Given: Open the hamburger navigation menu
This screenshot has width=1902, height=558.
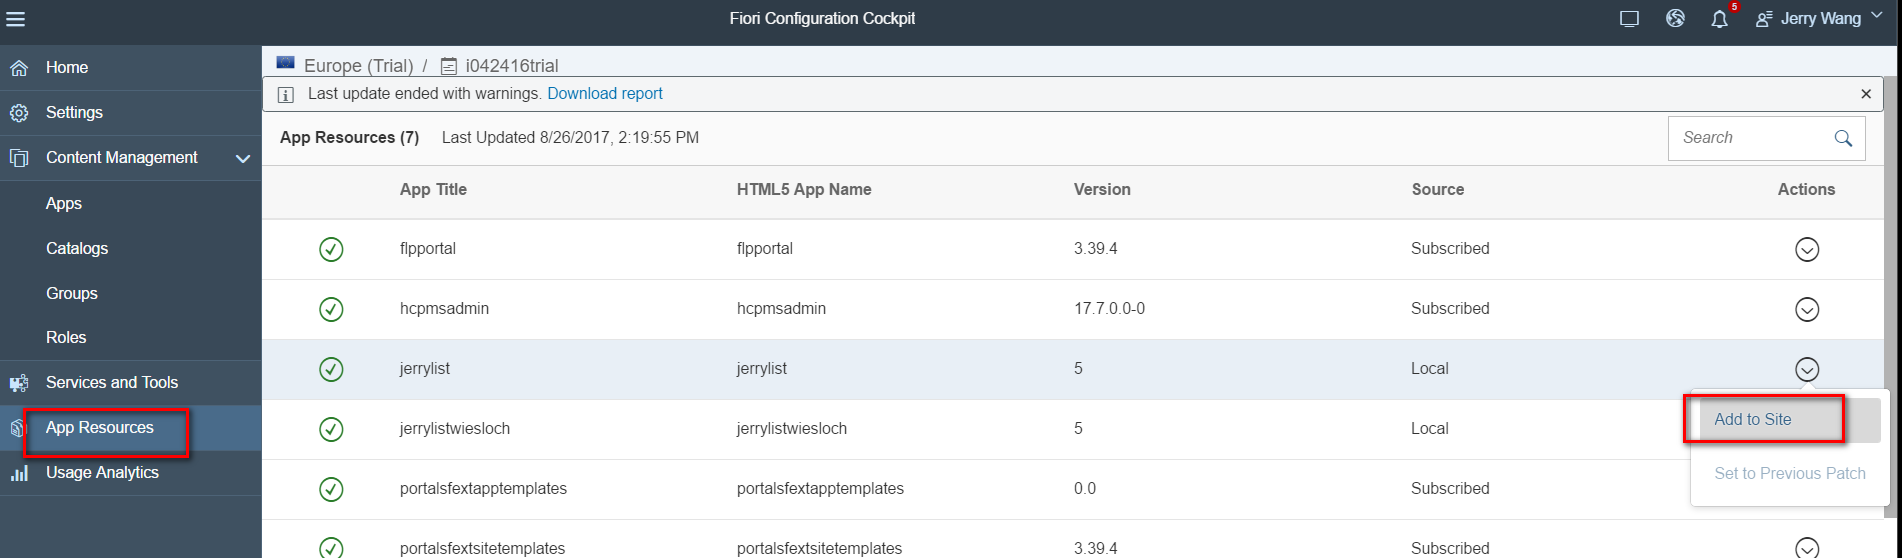Looking at the screenshot, I should tap(15, 19).
